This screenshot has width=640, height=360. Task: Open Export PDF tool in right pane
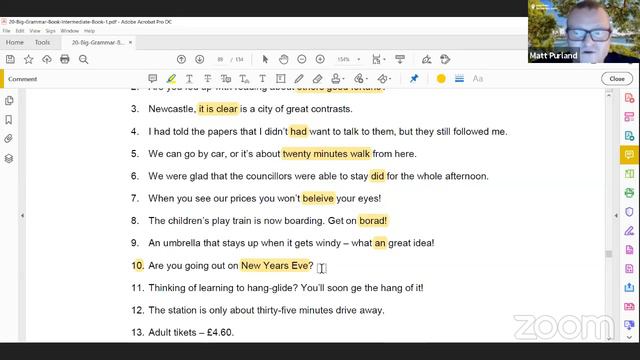(629, 136)
